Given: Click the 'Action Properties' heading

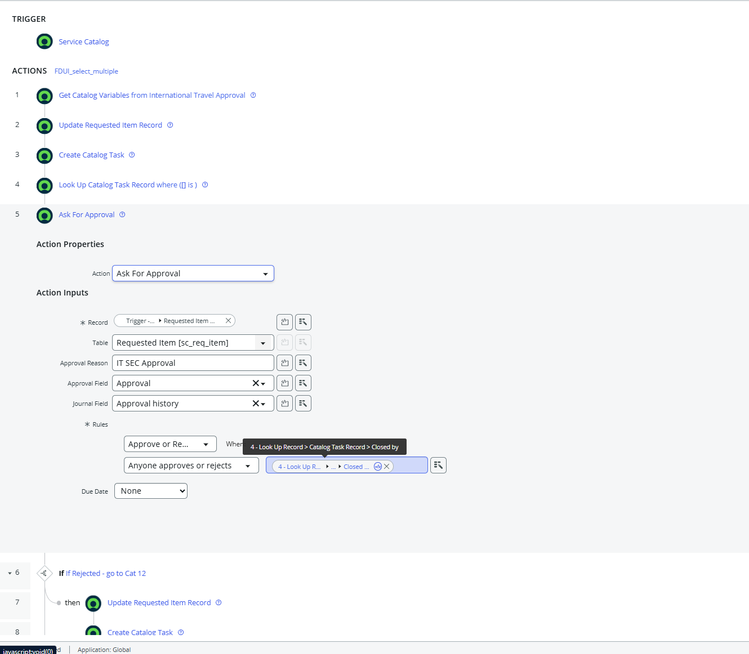Looking at the screenshot, I should pos(70,244).
